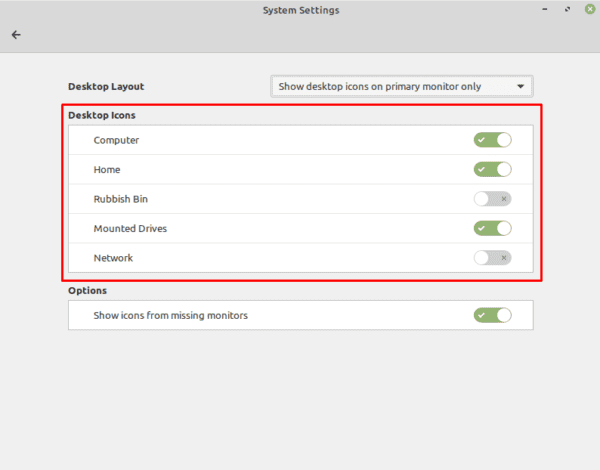The width and height of the screenshot is (600, 470).
Task: Maximize the System Settings window
Action: 567,9
